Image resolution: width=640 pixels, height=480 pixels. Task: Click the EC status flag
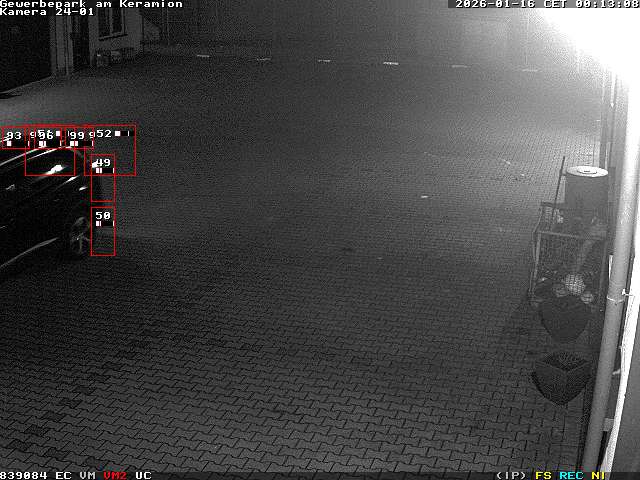pyautogui.click(x=63, y=475)
